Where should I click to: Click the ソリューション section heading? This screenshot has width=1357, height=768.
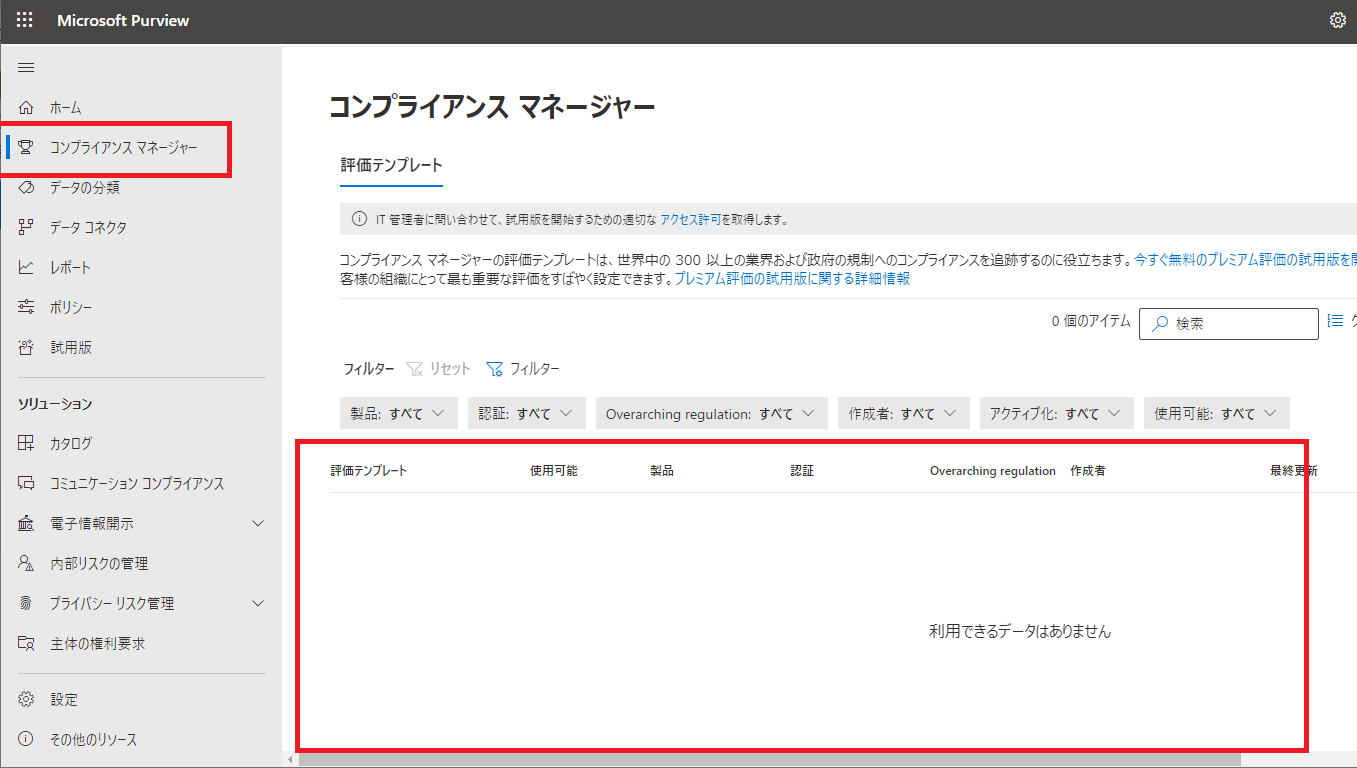[55, 404]
